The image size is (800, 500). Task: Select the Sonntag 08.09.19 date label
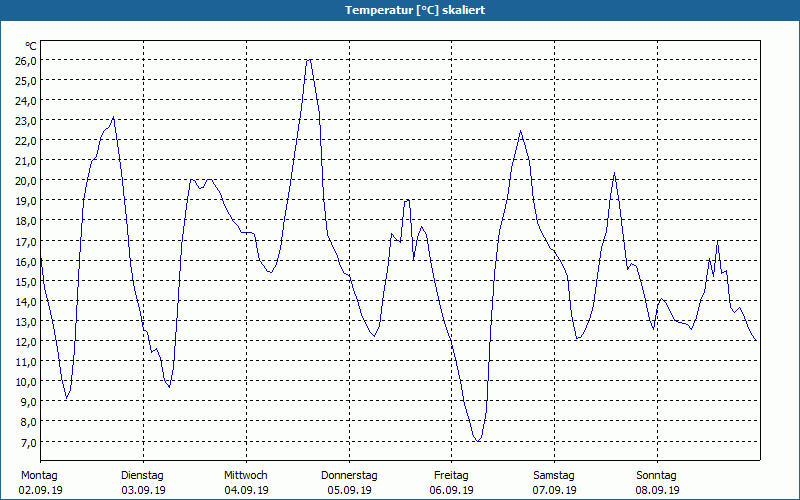[x=657, y=483]
